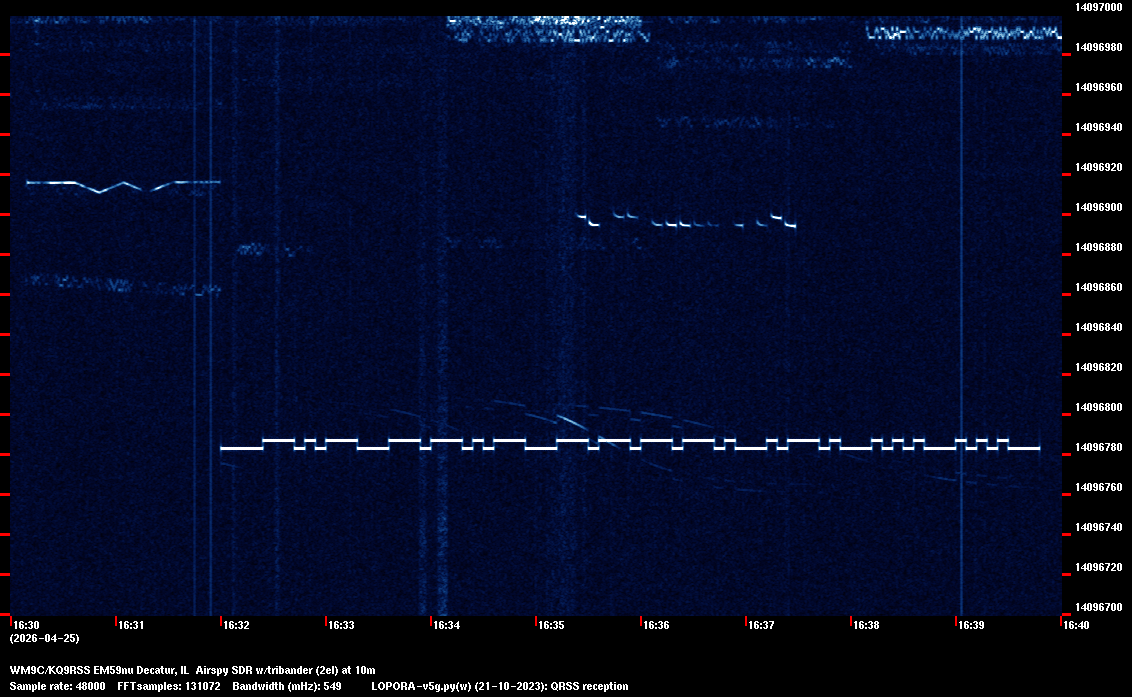Click frequency label 14096720
This screenshot has width=1132, height=697.
point(1099,568)
